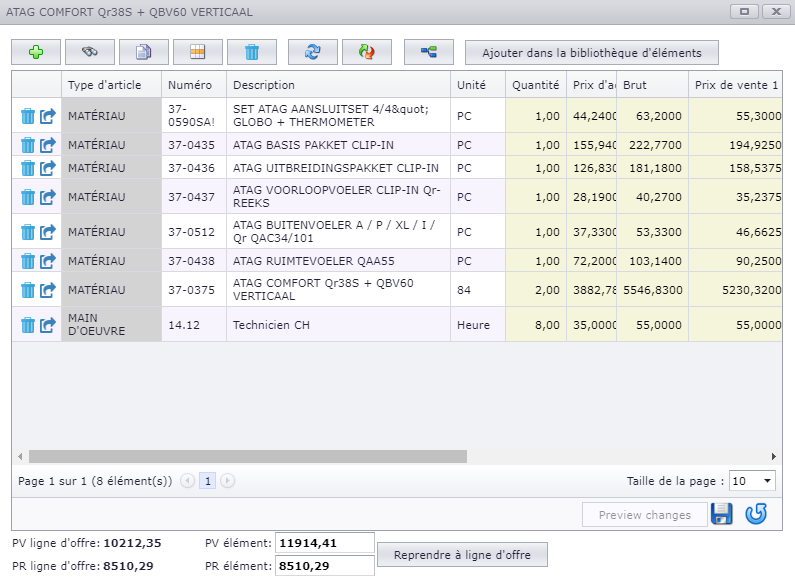Delete the Technicien CH row
The height and width of the screenshot is (586, 795).
coord(28,325)
